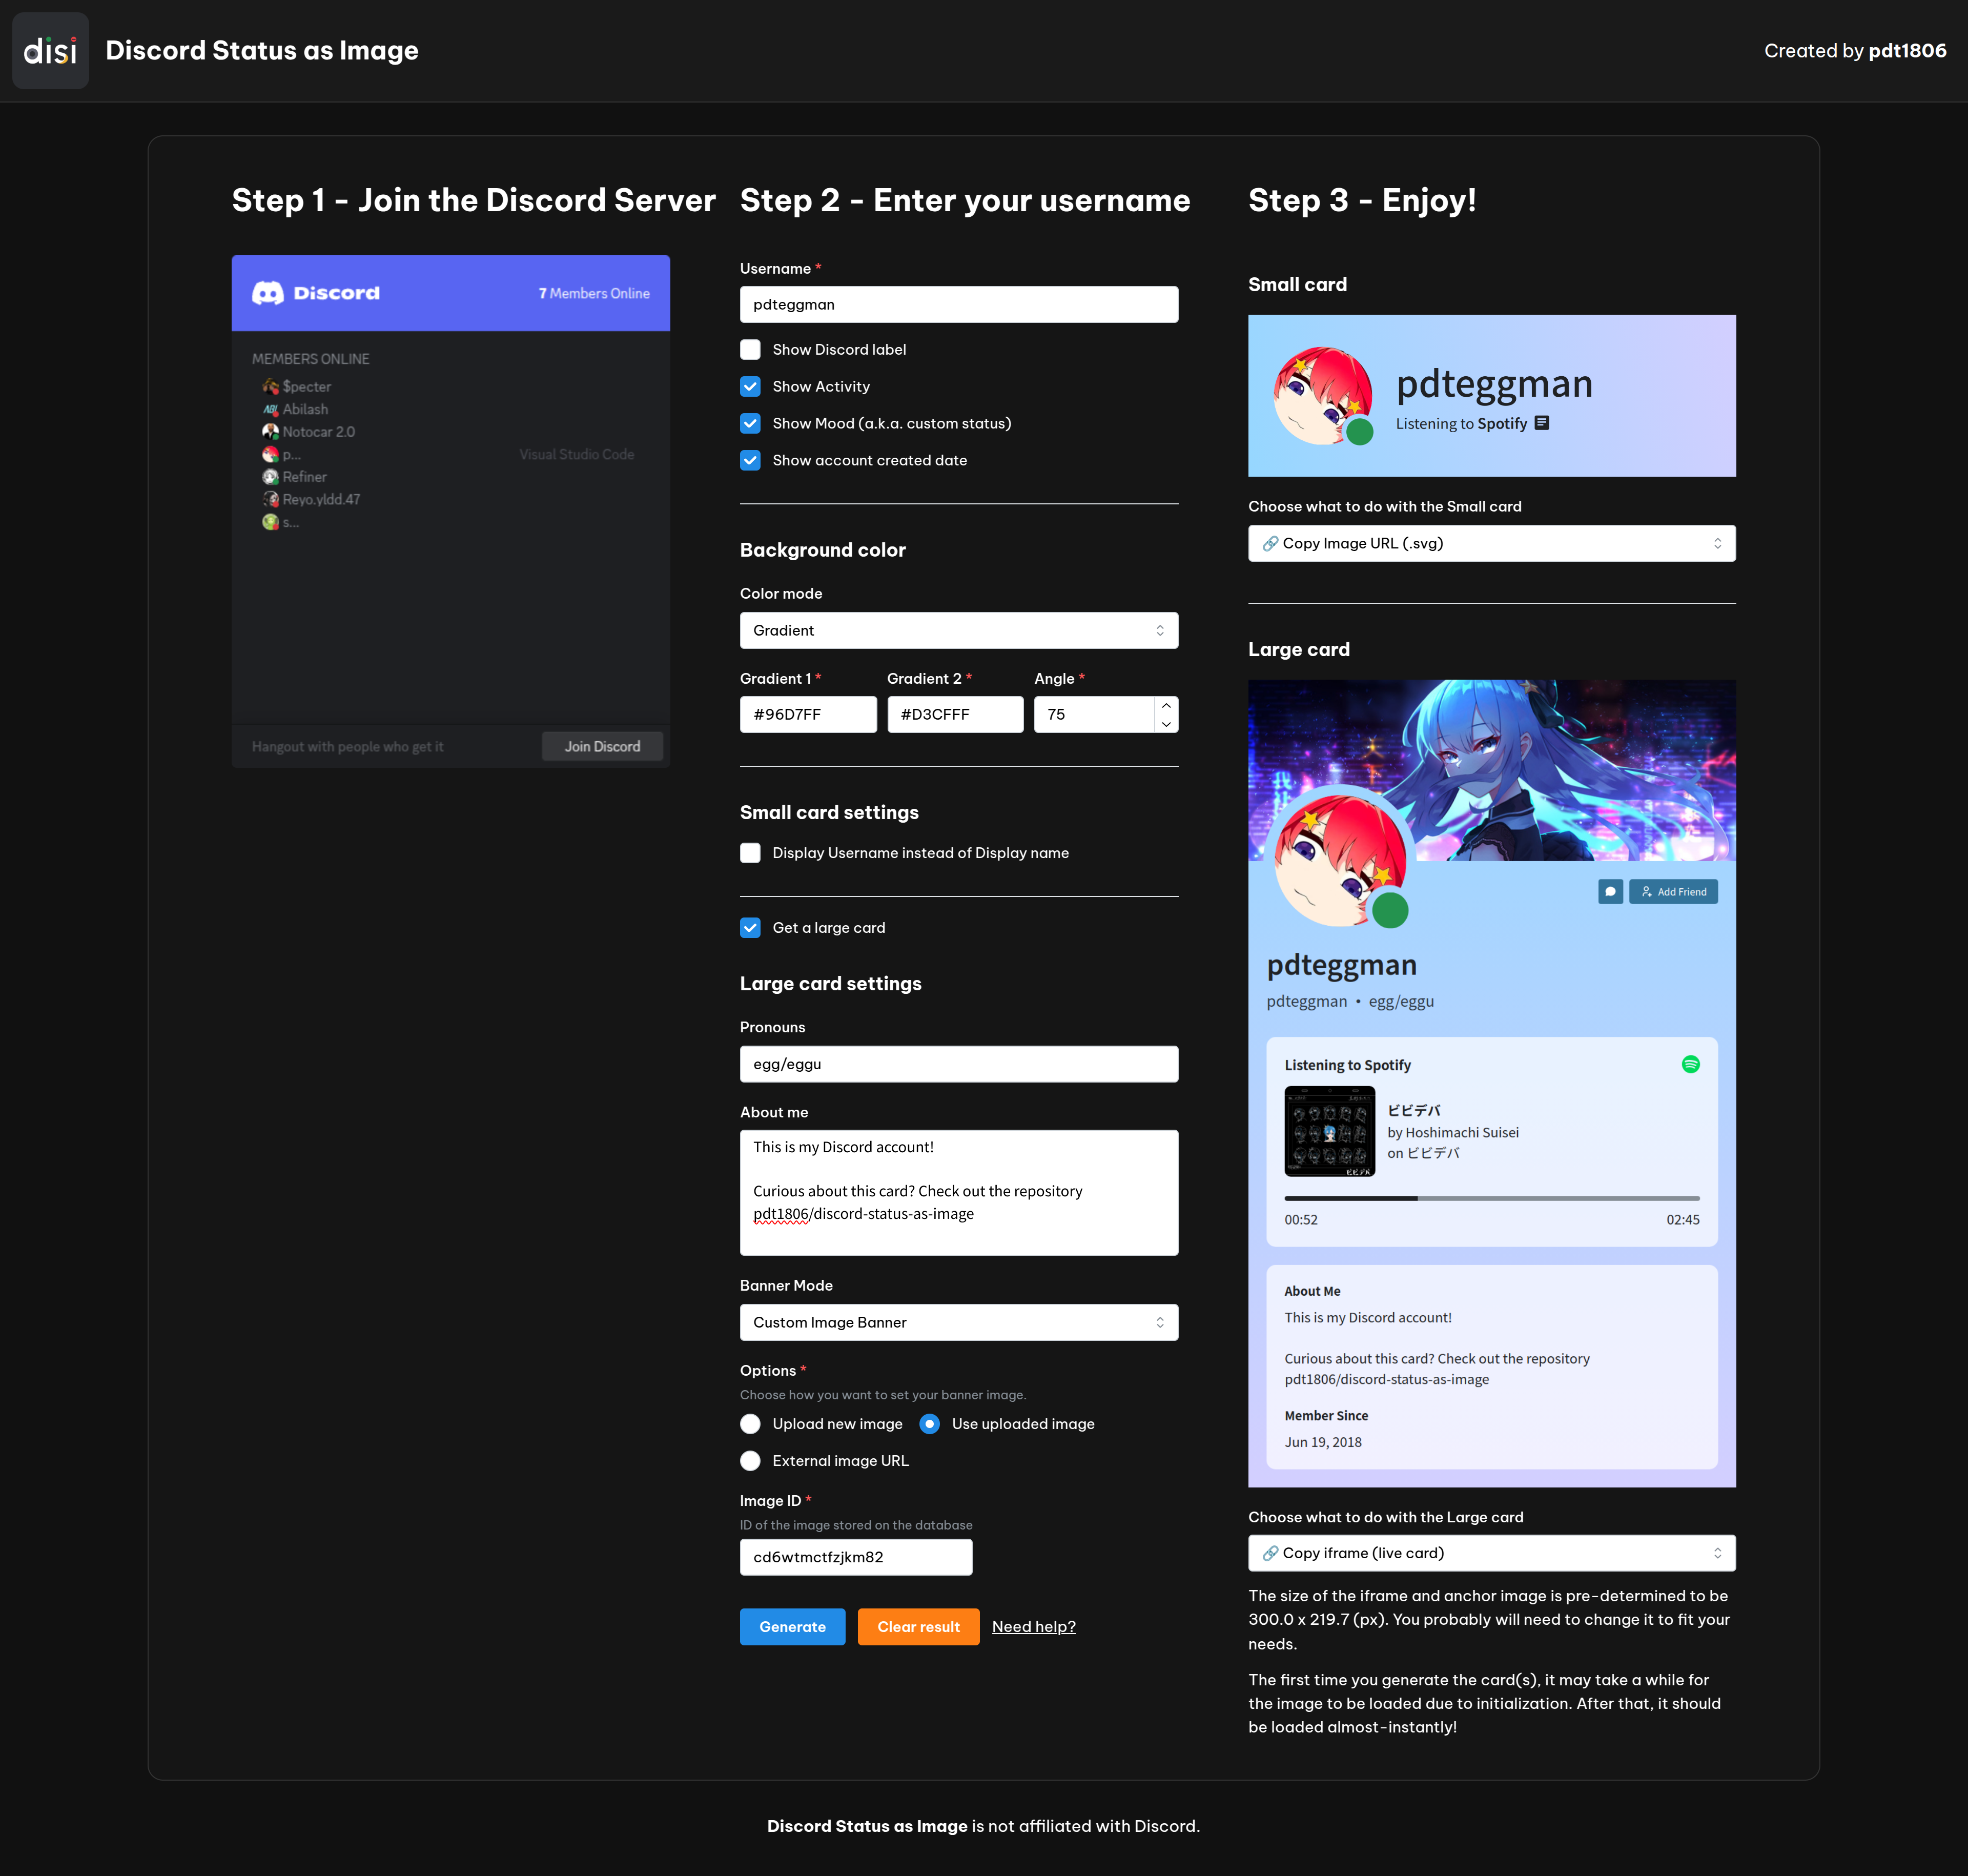This screenshot has width=1968, height=1876.
Task: Open the Copy Image URL (.svg) dropdown
Action: pyautogui.click(x=1491, y=543)
